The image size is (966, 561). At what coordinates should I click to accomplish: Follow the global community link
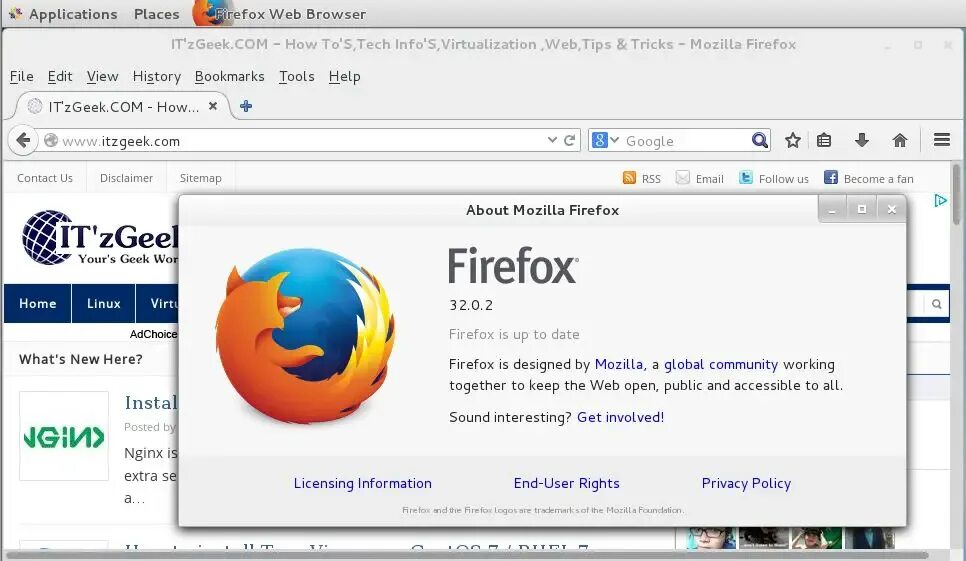[x=721, y=365]
